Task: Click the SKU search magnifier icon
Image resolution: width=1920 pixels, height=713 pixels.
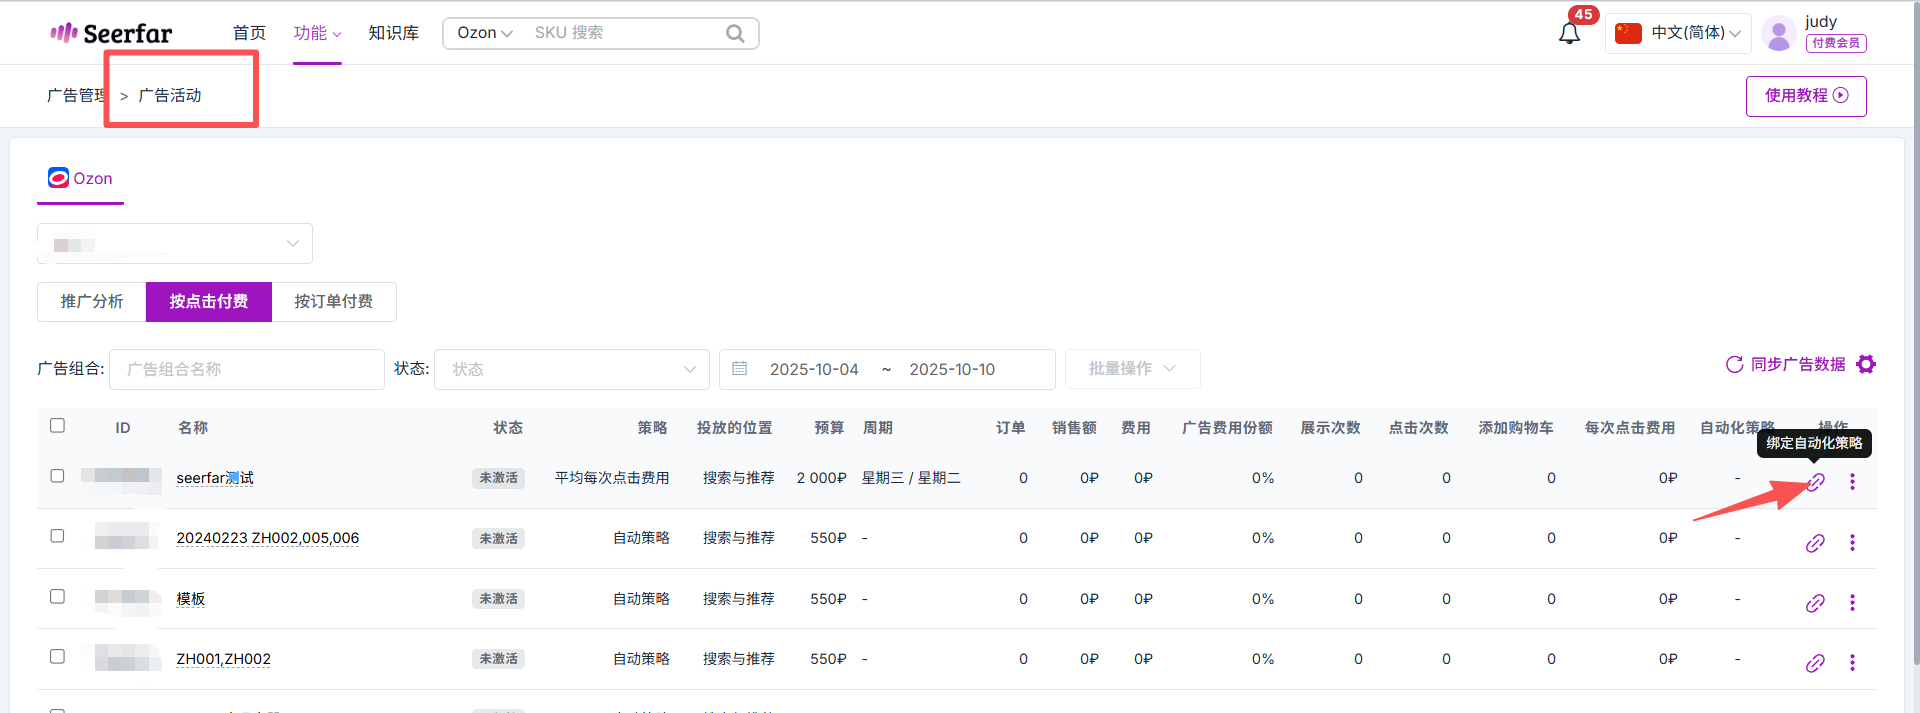Action: coord(735,33)
